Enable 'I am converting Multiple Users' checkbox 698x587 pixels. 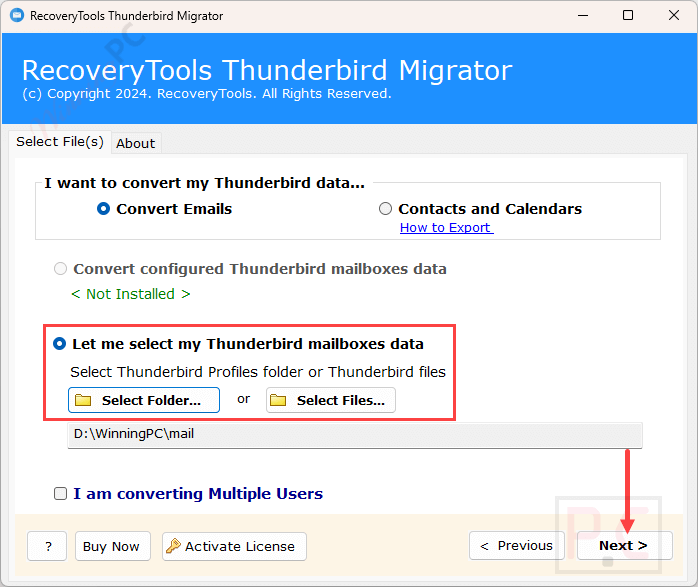point(60,494)
